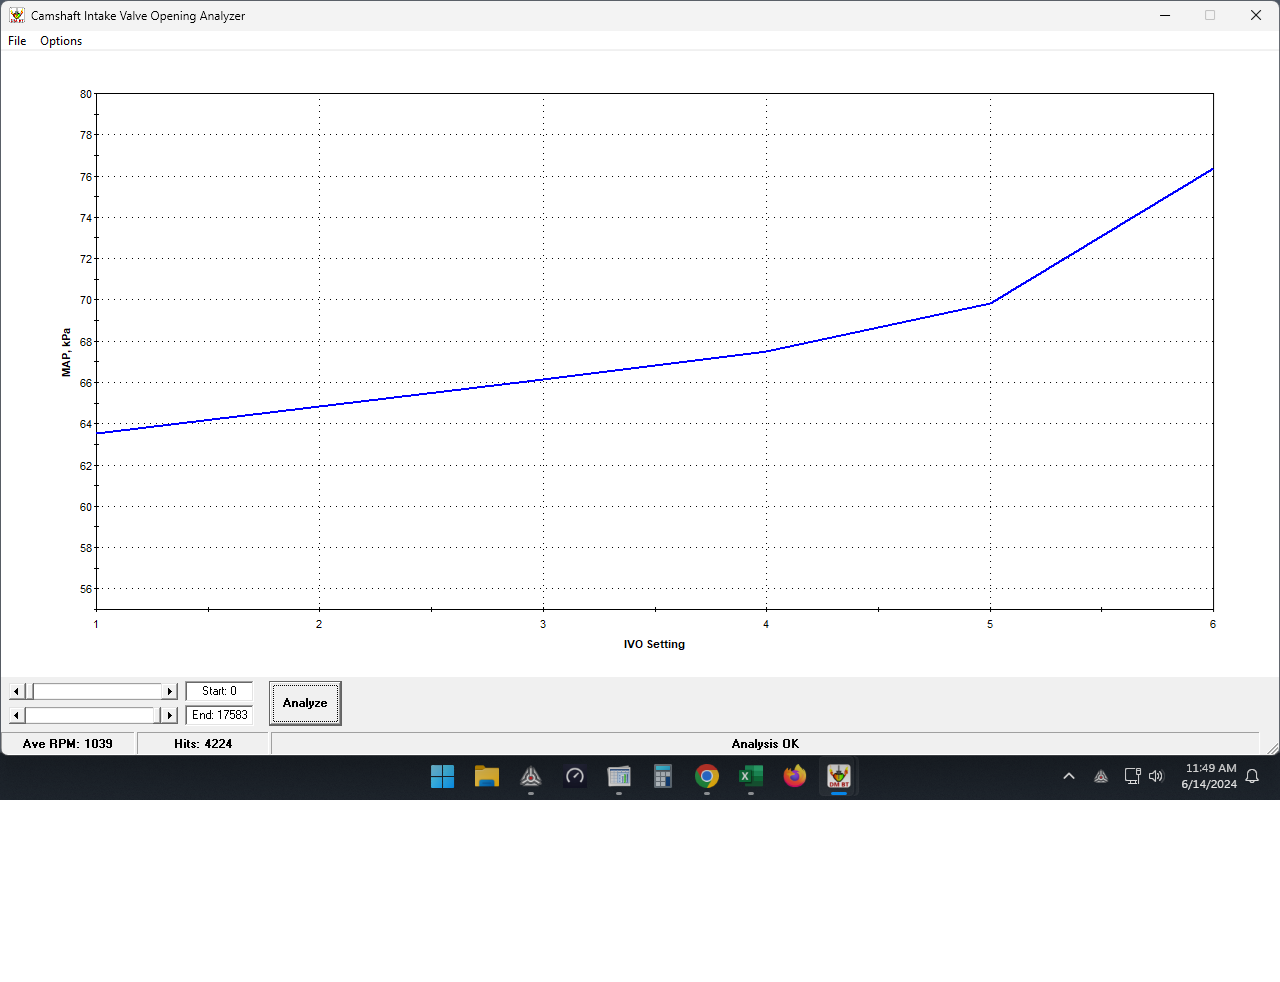Launch Google Chrome from the taskbar
The width and height of the screenshot is (1280, 982).
(x=707, y=777)
